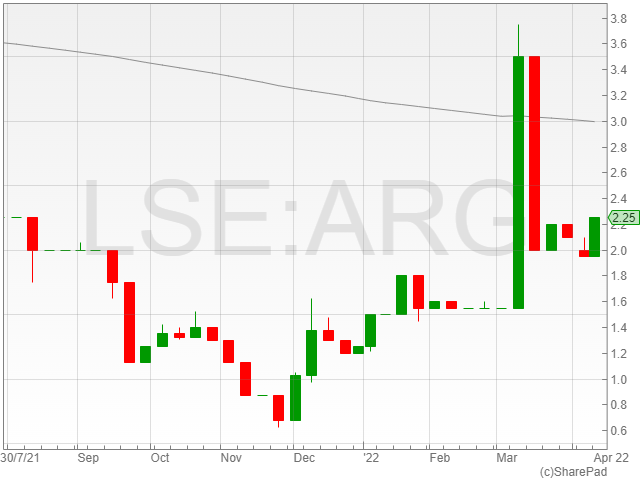640x480 pixels.
Task: Click the tall red March candlestick
Action: pos(535,150)
